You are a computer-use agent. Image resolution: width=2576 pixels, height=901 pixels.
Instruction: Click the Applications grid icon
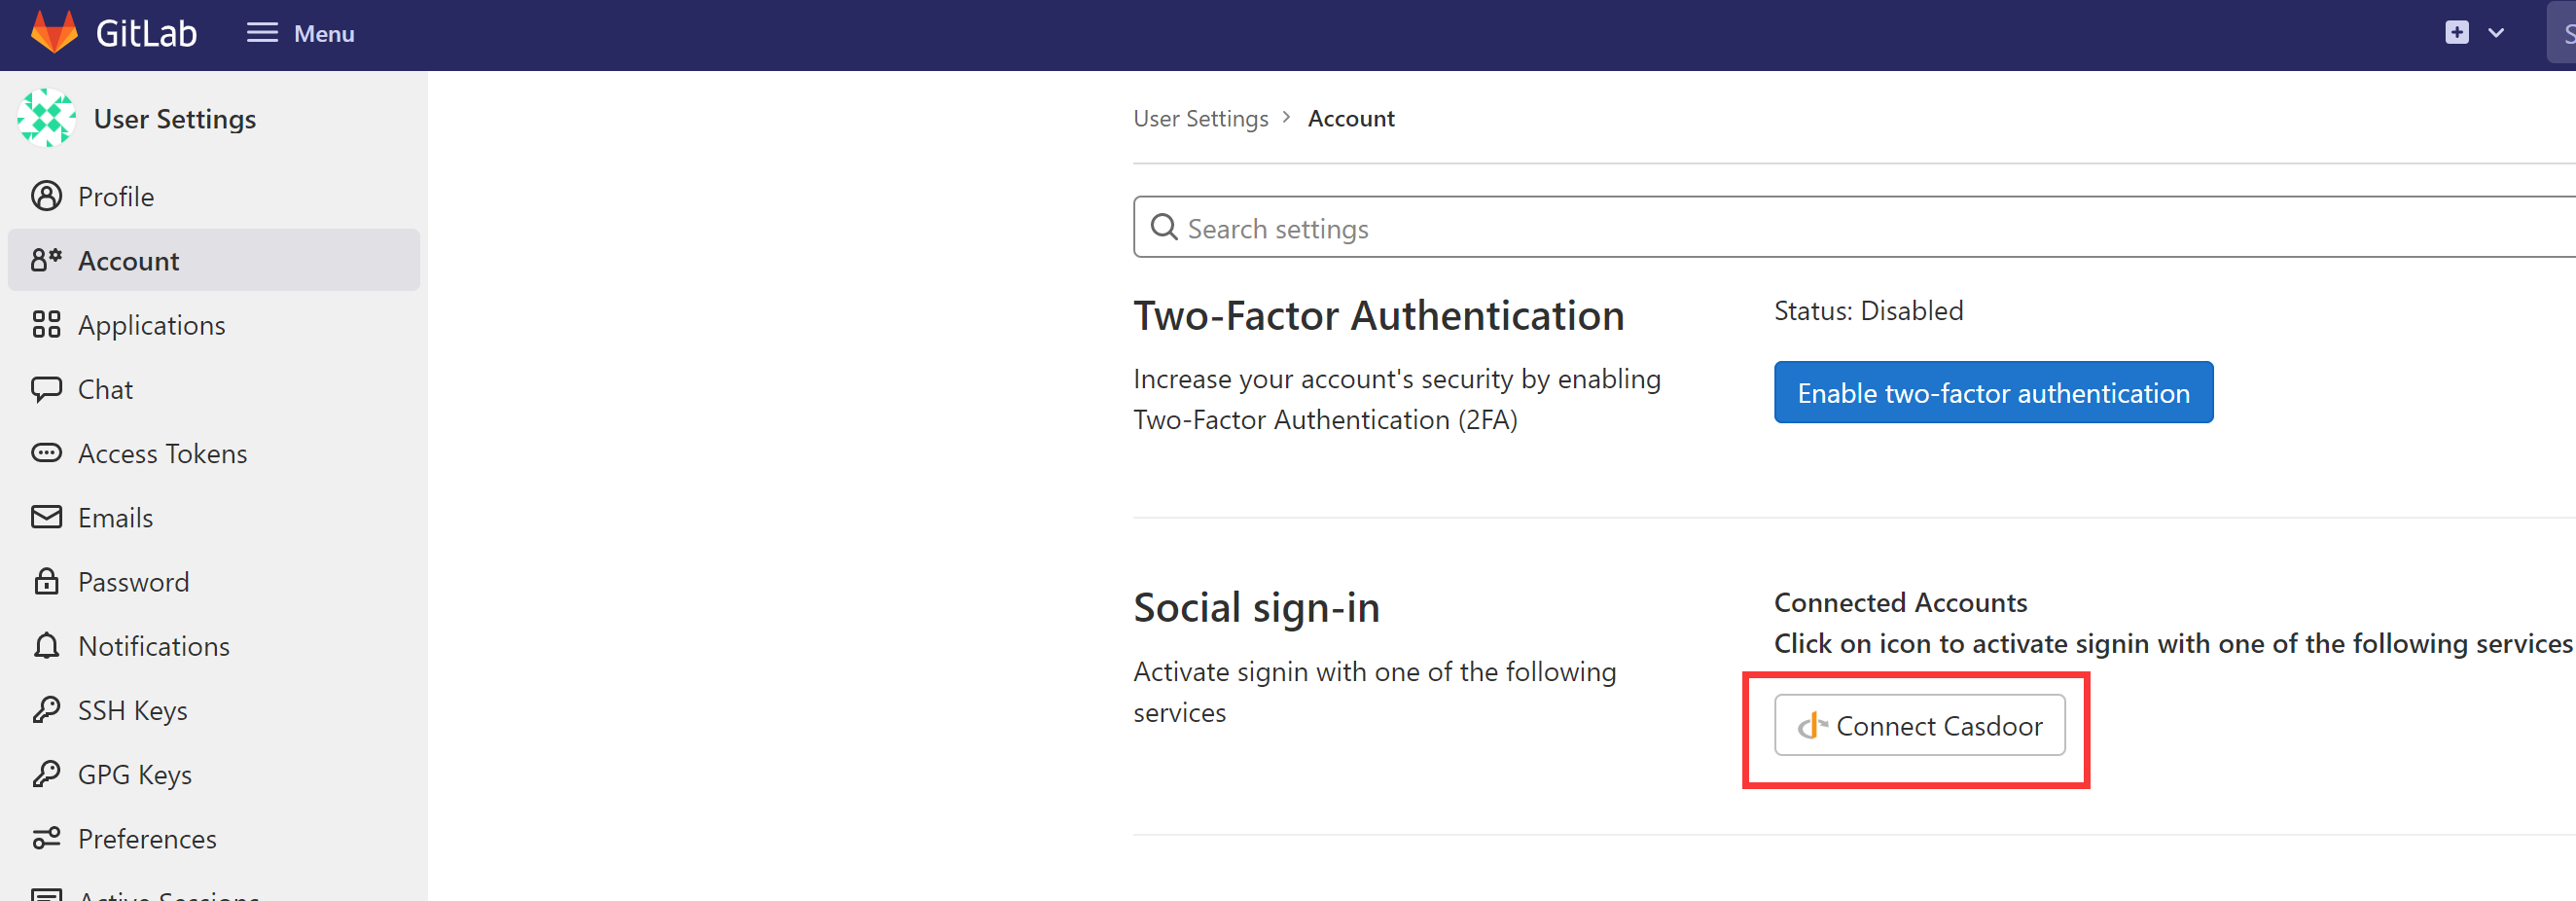tap(46, 324)
